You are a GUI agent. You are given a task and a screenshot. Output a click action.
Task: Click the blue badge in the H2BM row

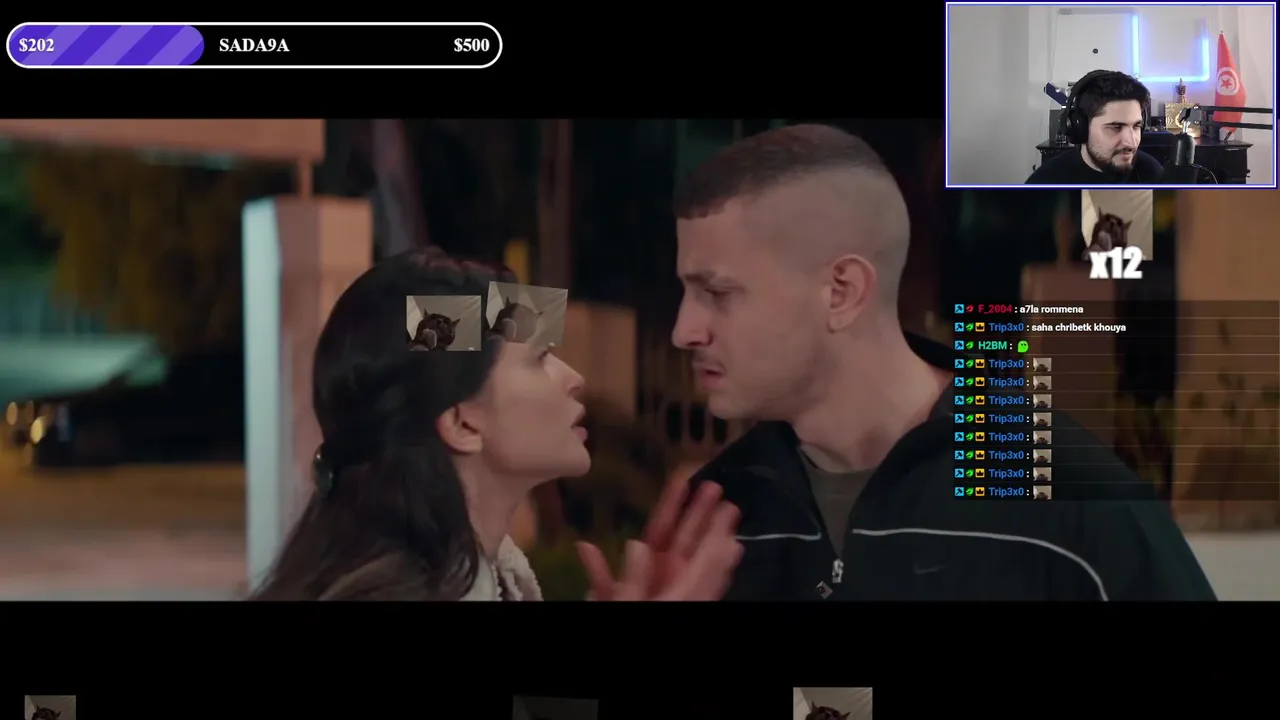point(960,345)
